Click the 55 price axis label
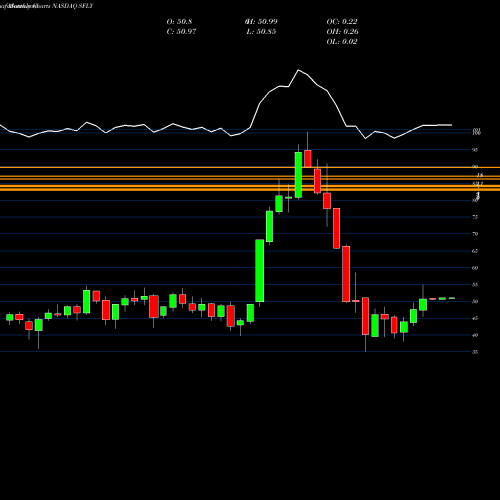The image size is (500, 500). tap(475, 285)
